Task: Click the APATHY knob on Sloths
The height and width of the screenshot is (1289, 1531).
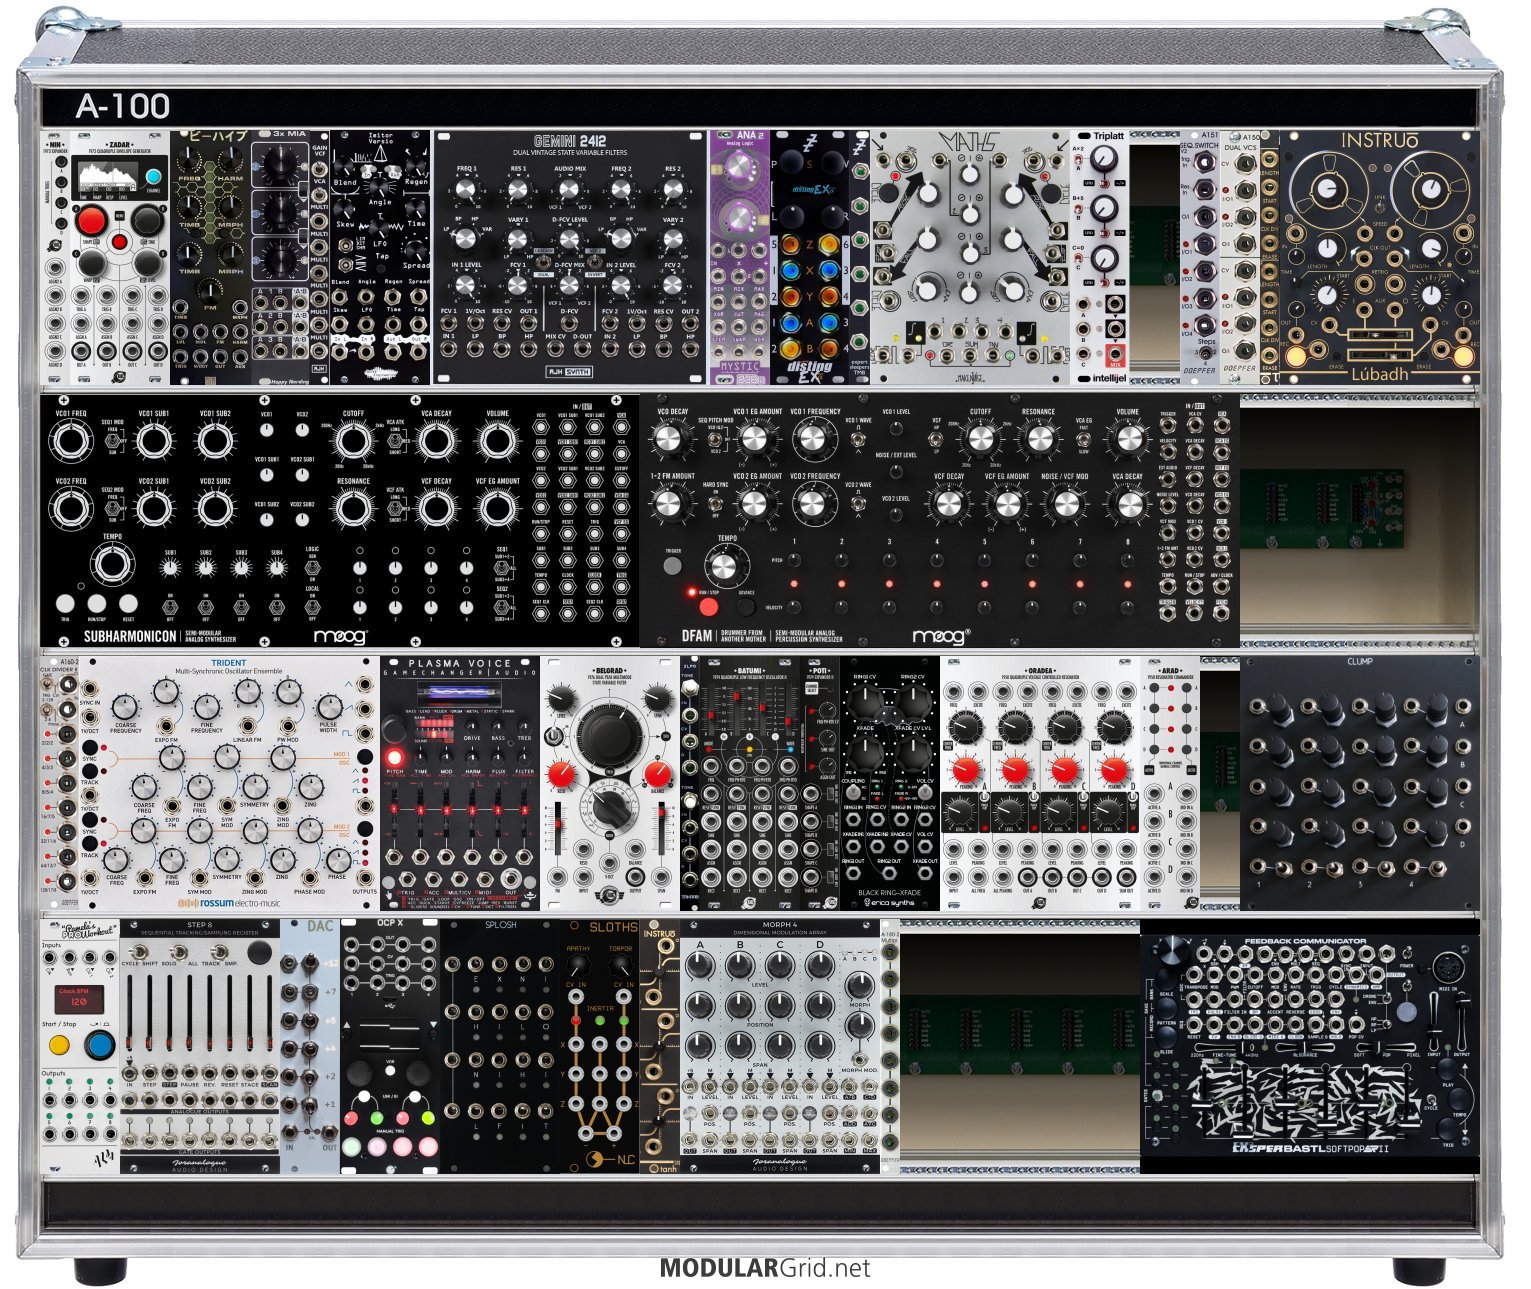Action: coord(578,966)
